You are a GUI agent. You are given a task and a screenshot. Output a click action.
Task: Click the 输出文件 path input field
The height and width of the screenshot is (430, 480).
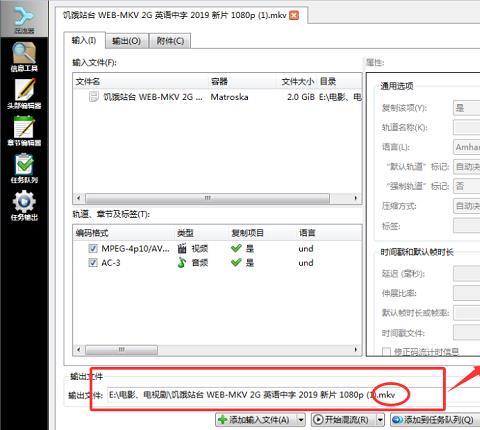tap(293, 395)
